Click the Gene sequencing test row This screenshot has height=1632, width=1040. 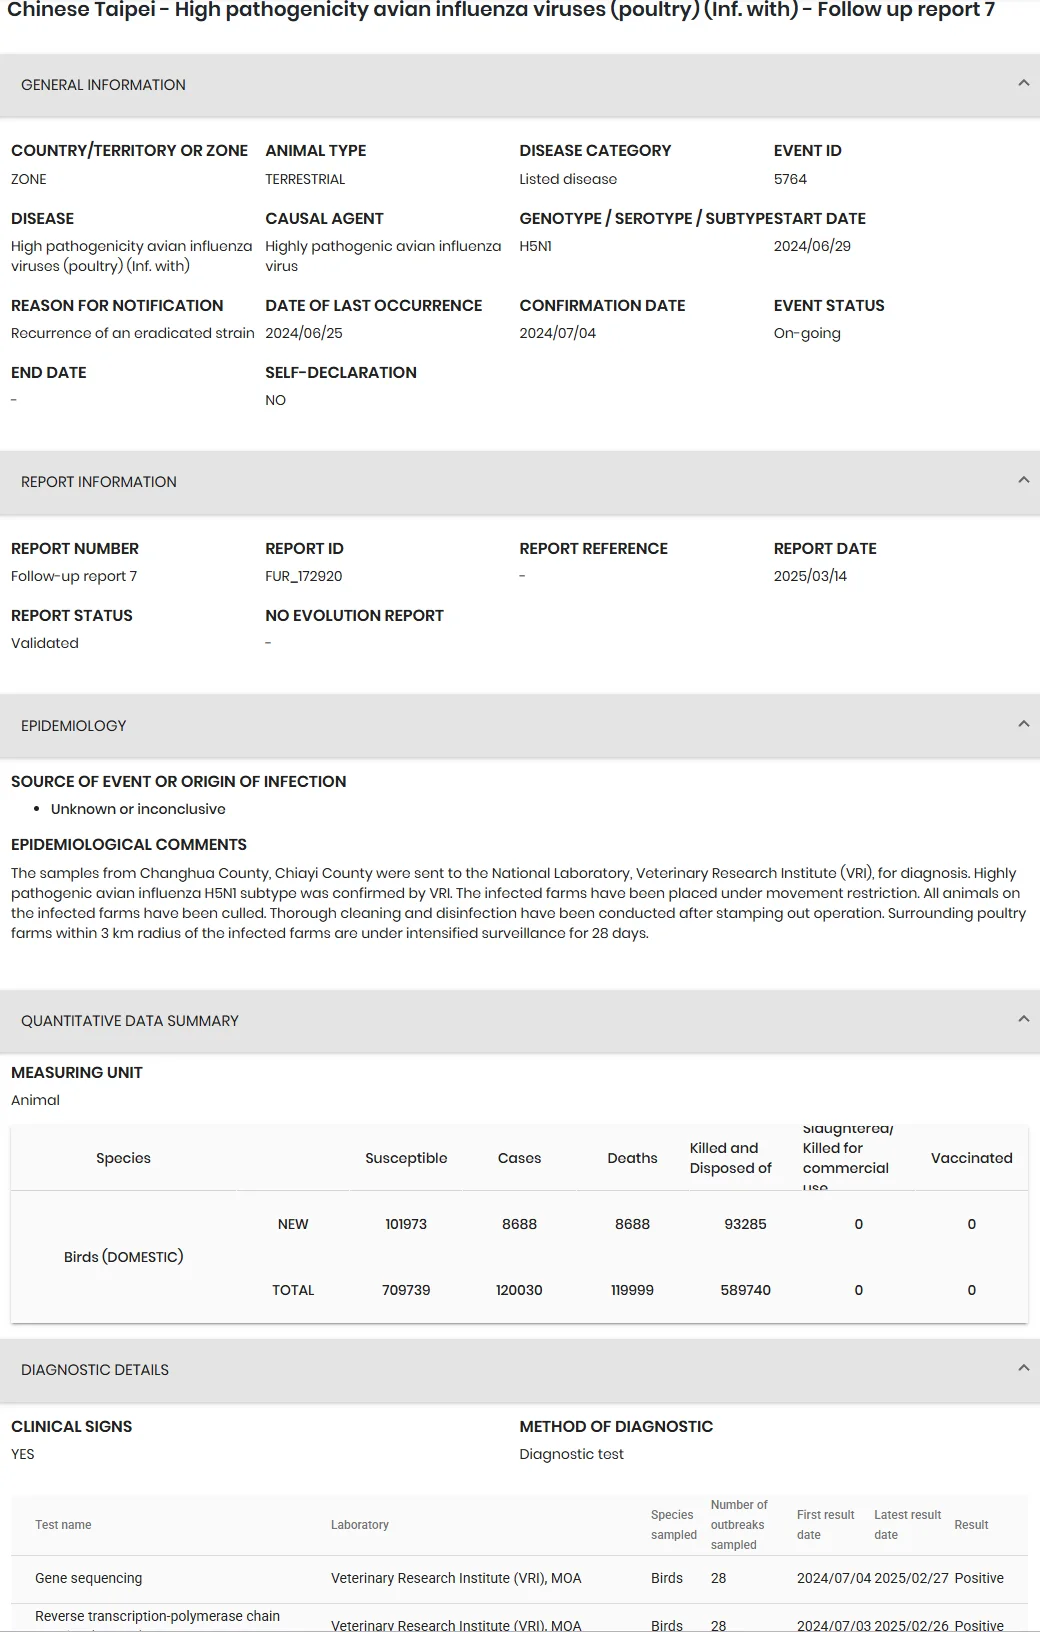519,1578
